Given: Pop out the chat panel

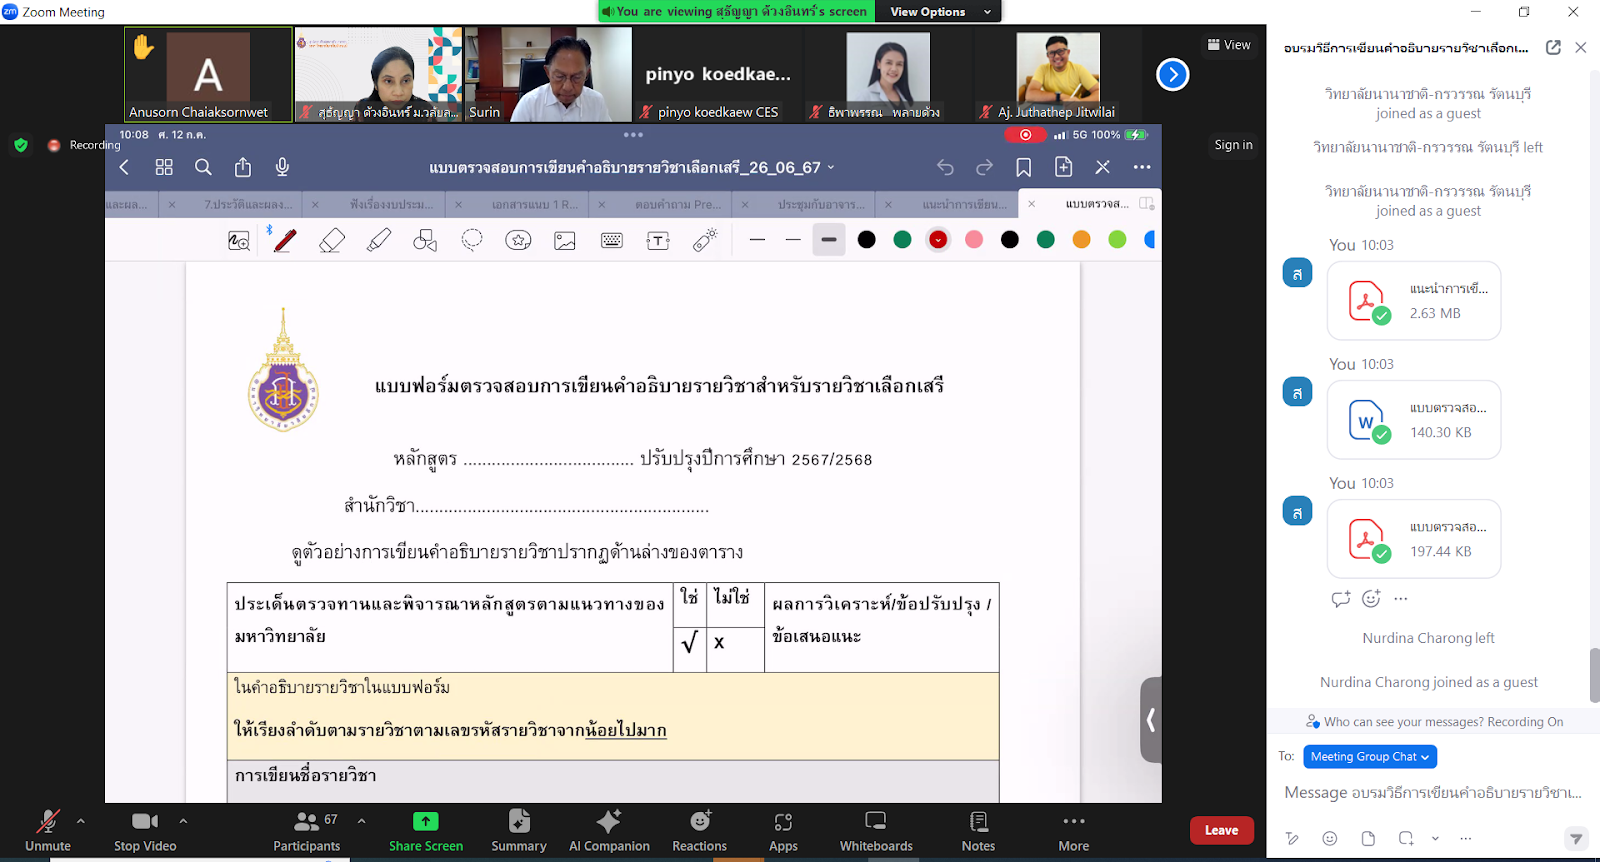Looking at the screenshot, I should tap(1553, 47).
